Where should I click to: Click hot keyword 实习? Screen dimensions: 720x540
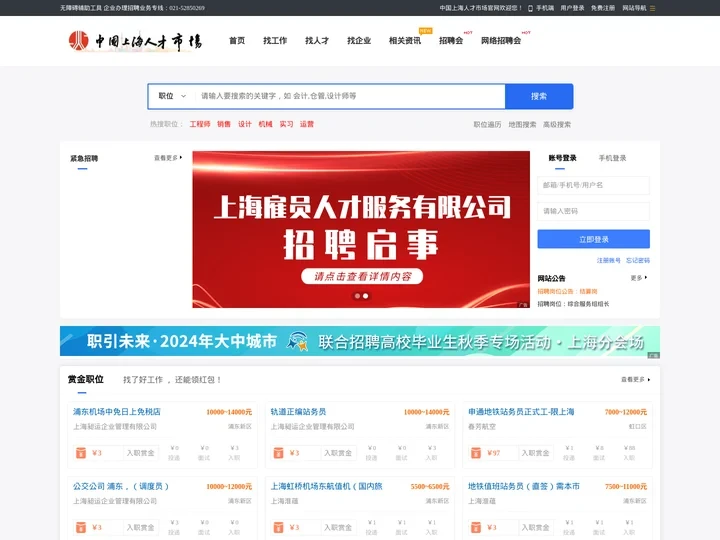(287, 124)
